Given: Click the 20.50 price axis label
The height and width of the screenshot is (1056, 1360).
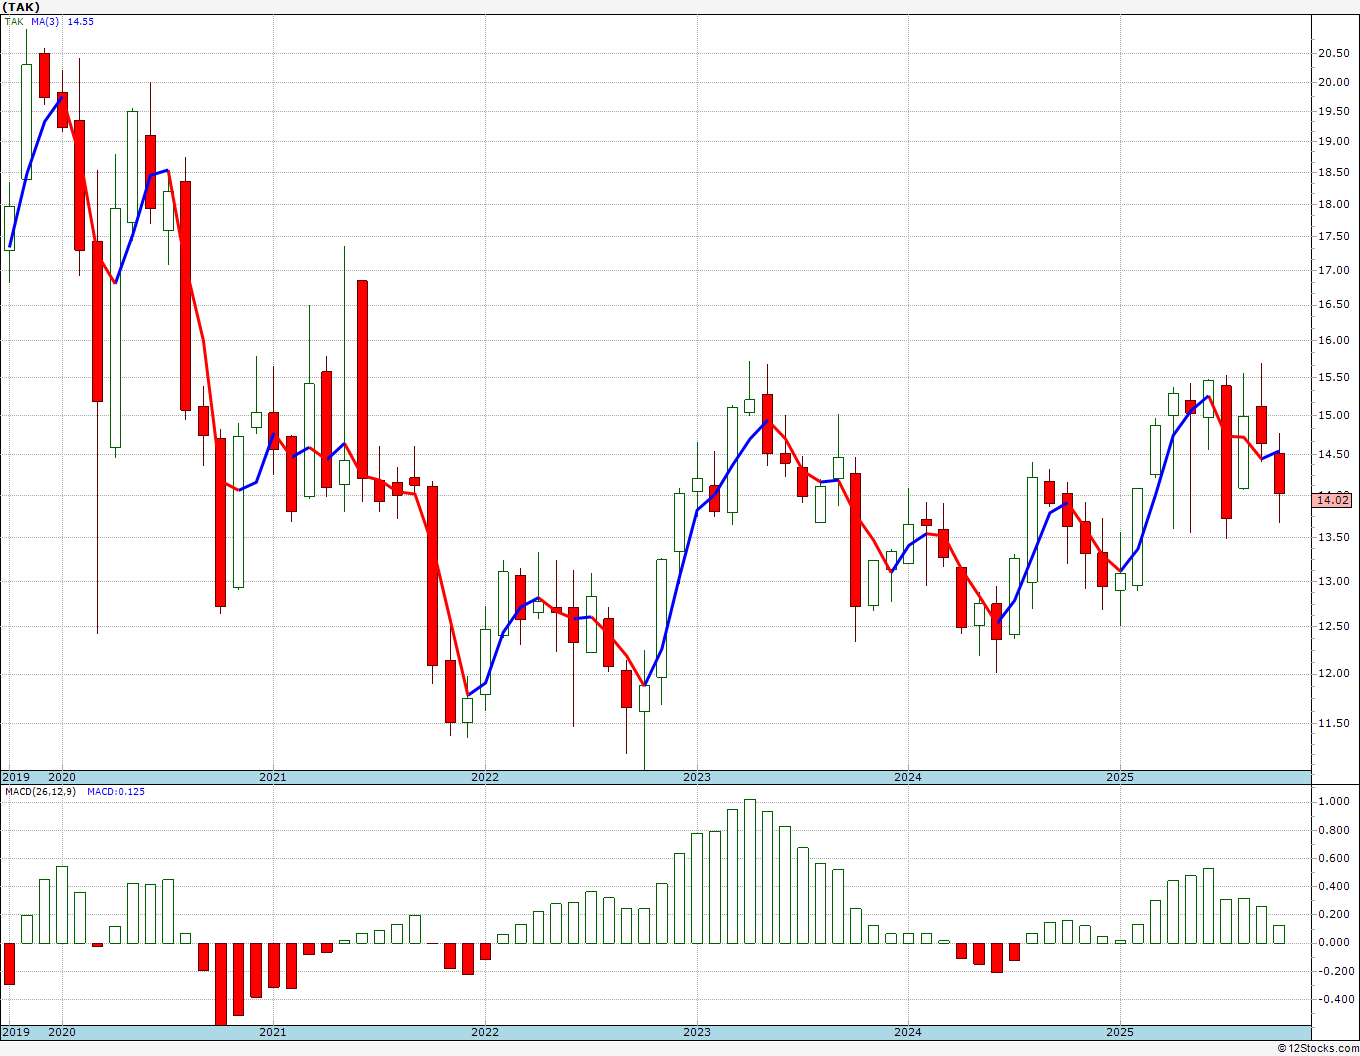Looking at the screenshot, I should (1332, 54).
